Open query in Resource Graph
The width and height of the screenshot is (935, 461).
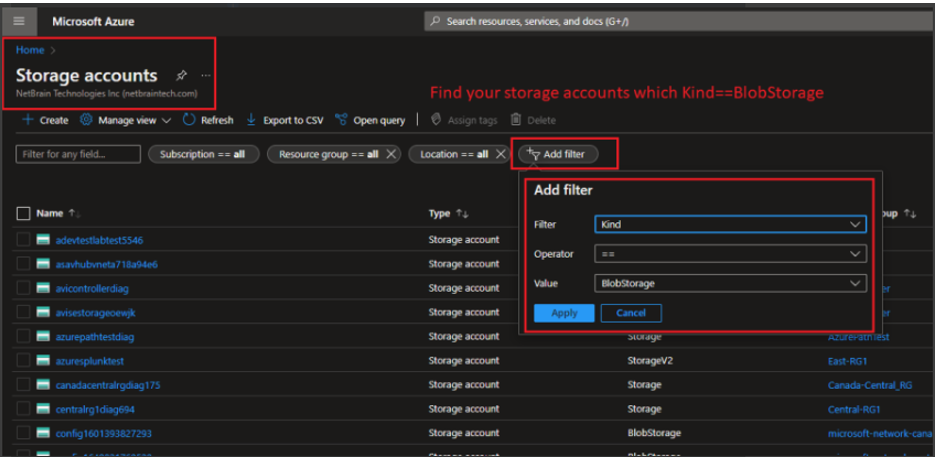coord(342,120)
